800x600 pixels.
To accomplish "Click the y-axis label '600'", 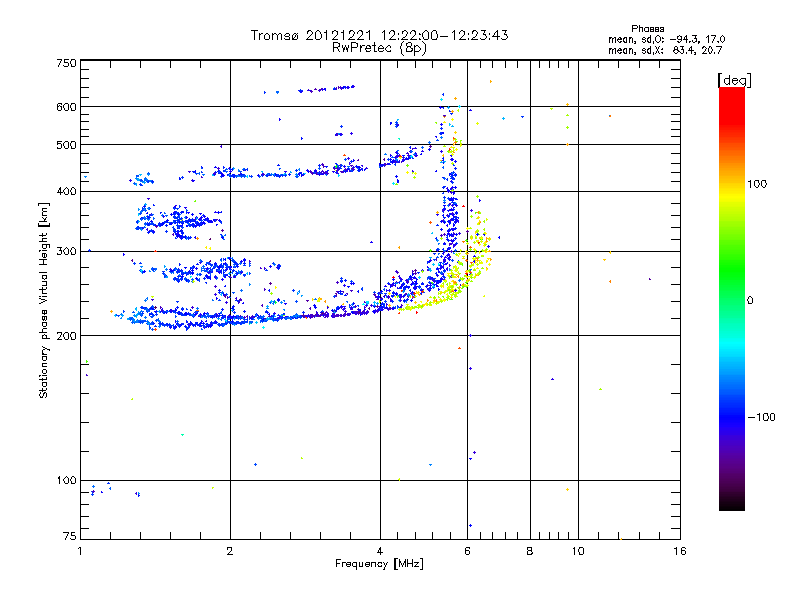I will tap(66, 107).
